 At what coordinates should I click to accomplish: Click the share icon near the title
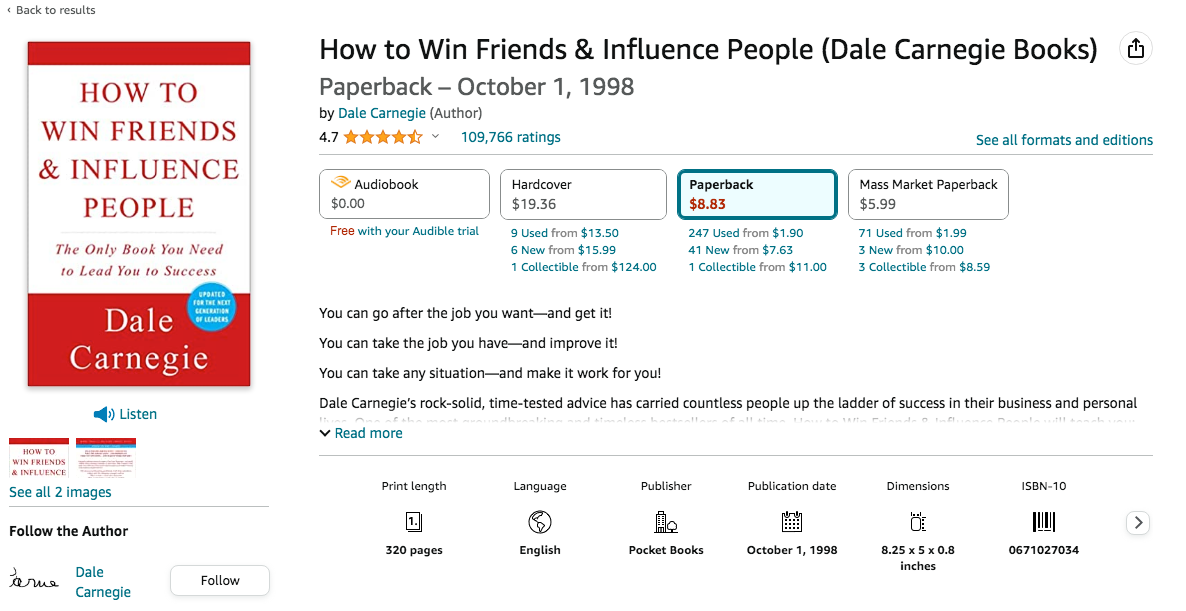(1135, 47)
